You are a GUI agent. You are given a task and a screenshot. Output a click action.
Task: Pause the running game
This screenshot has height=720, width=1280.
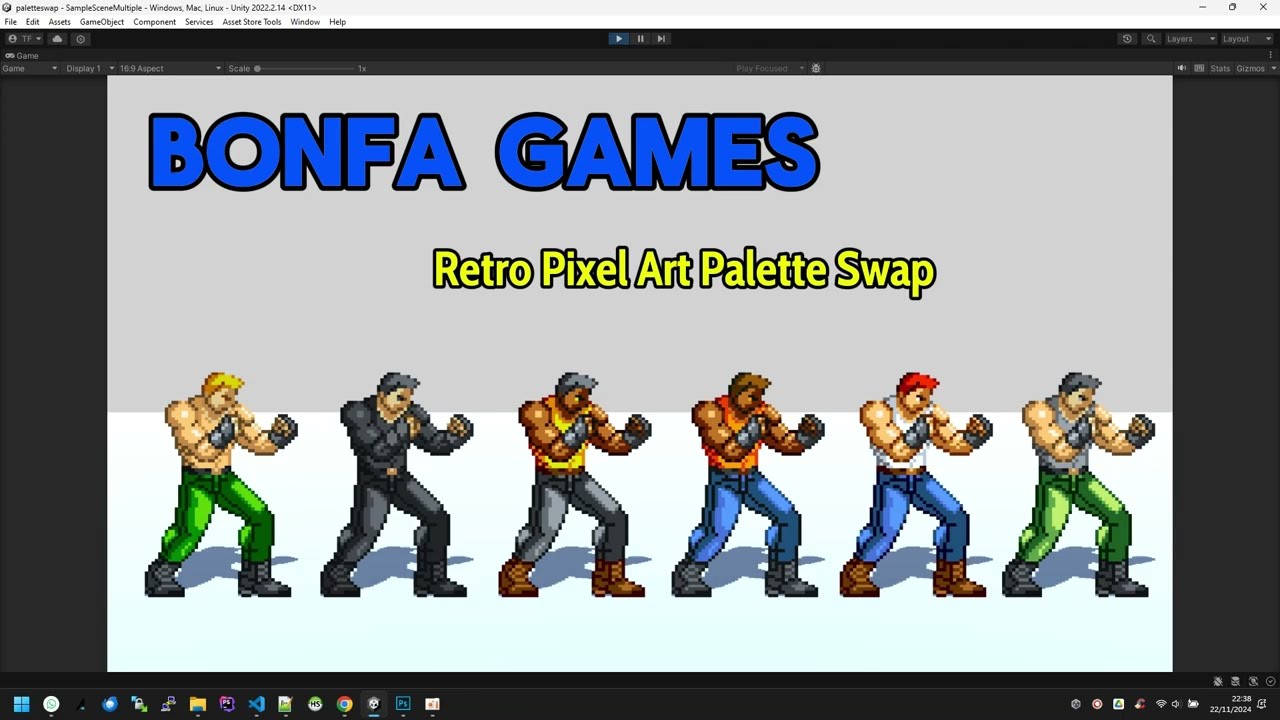point(640,39)
